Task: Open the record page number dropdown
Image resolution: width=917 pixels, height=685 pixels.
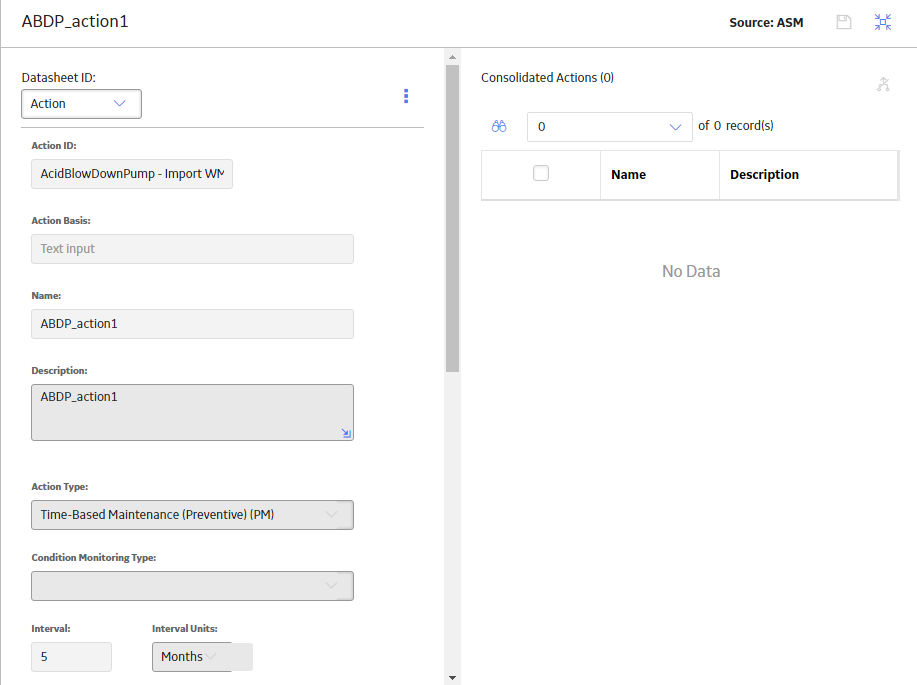Action: 610,127
